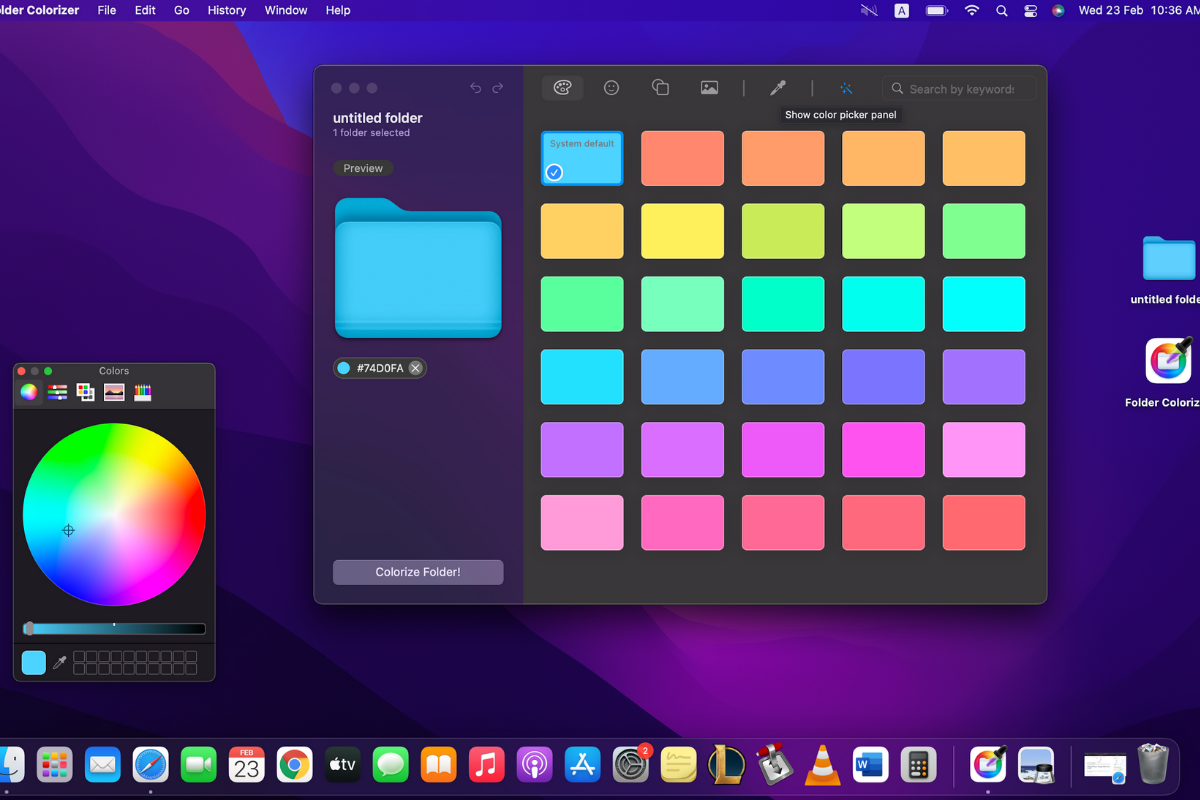1200x800 pixels.
Task: Open League of Legends from the Dock
Action: pyautogui.click(x=727, y=765)
